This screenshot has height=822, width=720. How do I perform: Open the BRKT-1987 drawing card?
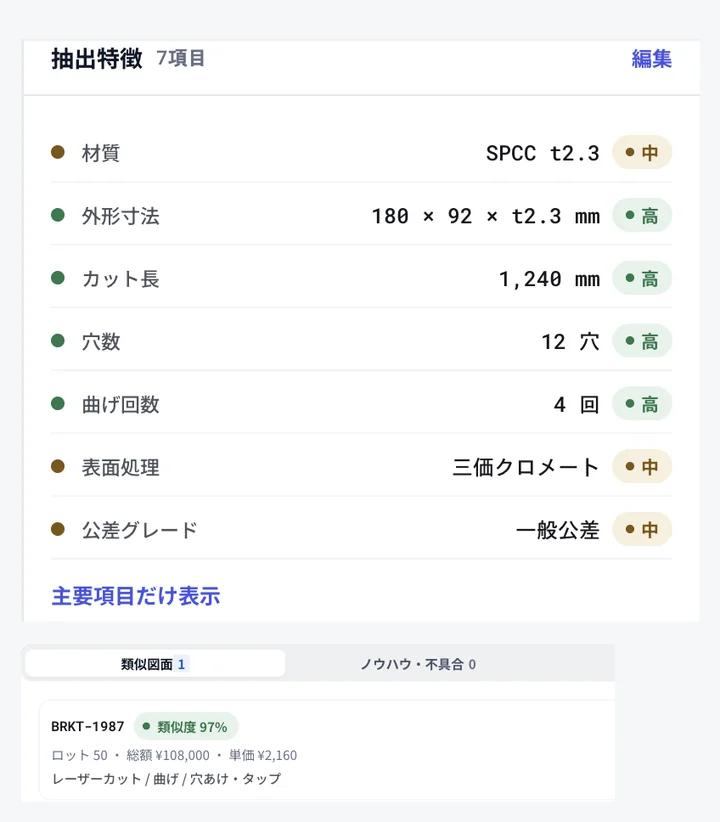[327, 750]
